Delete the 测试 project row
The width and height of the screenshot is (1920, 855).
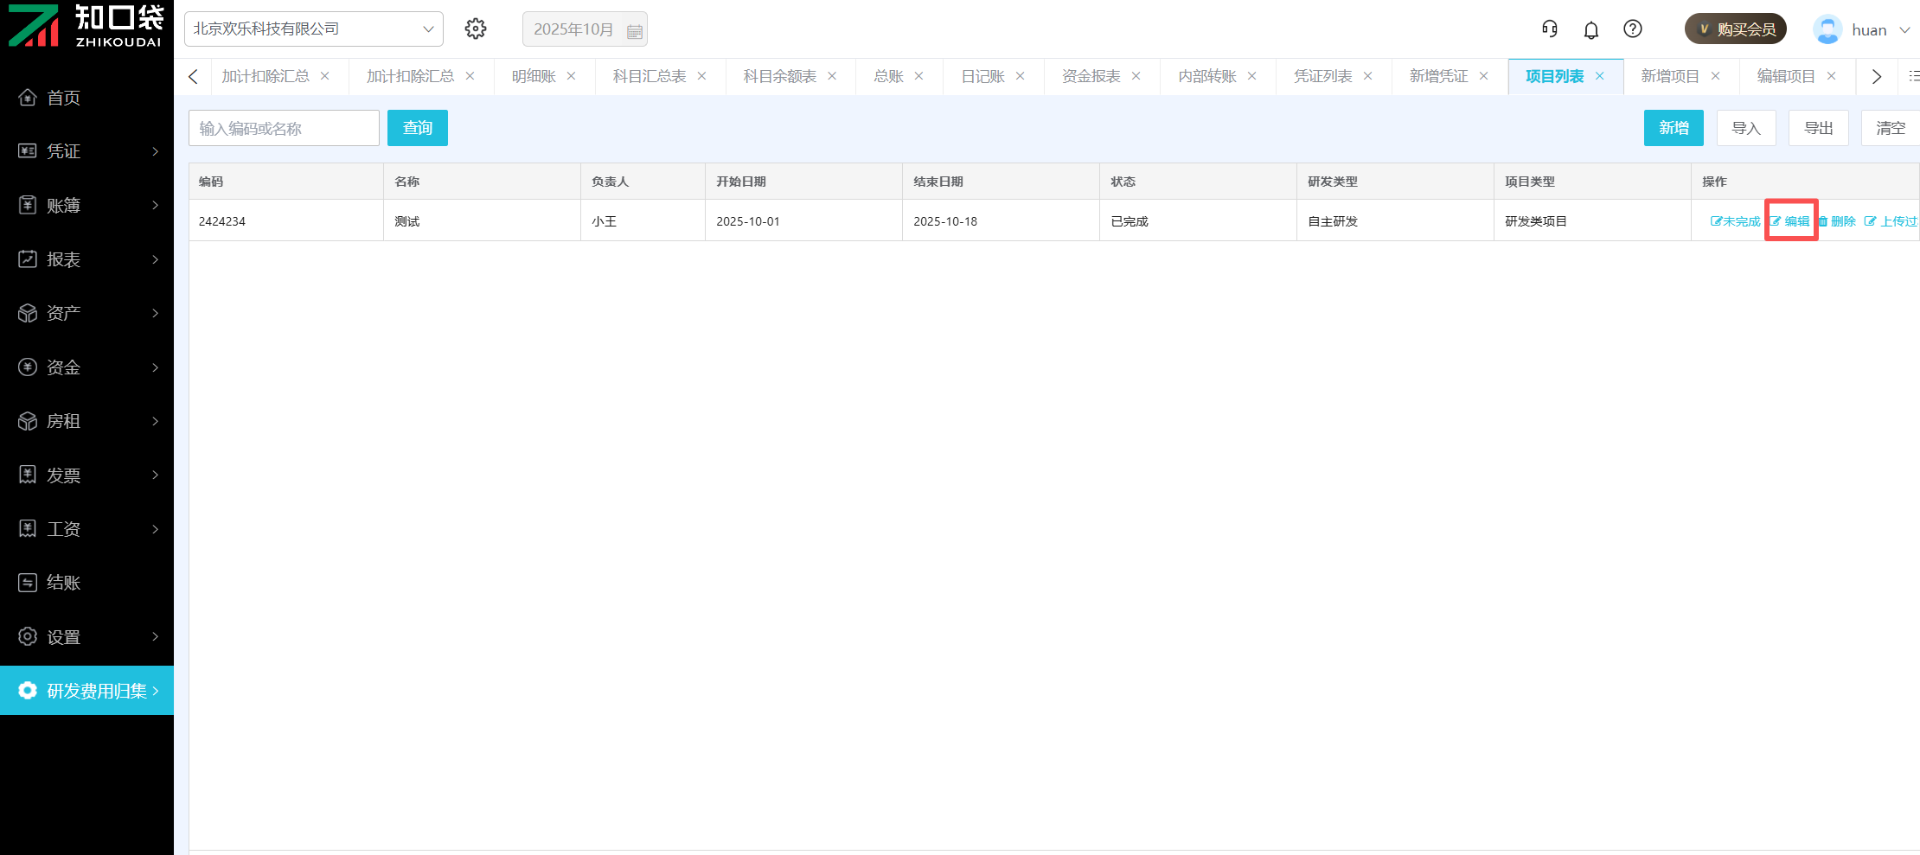pos(1838,221)
